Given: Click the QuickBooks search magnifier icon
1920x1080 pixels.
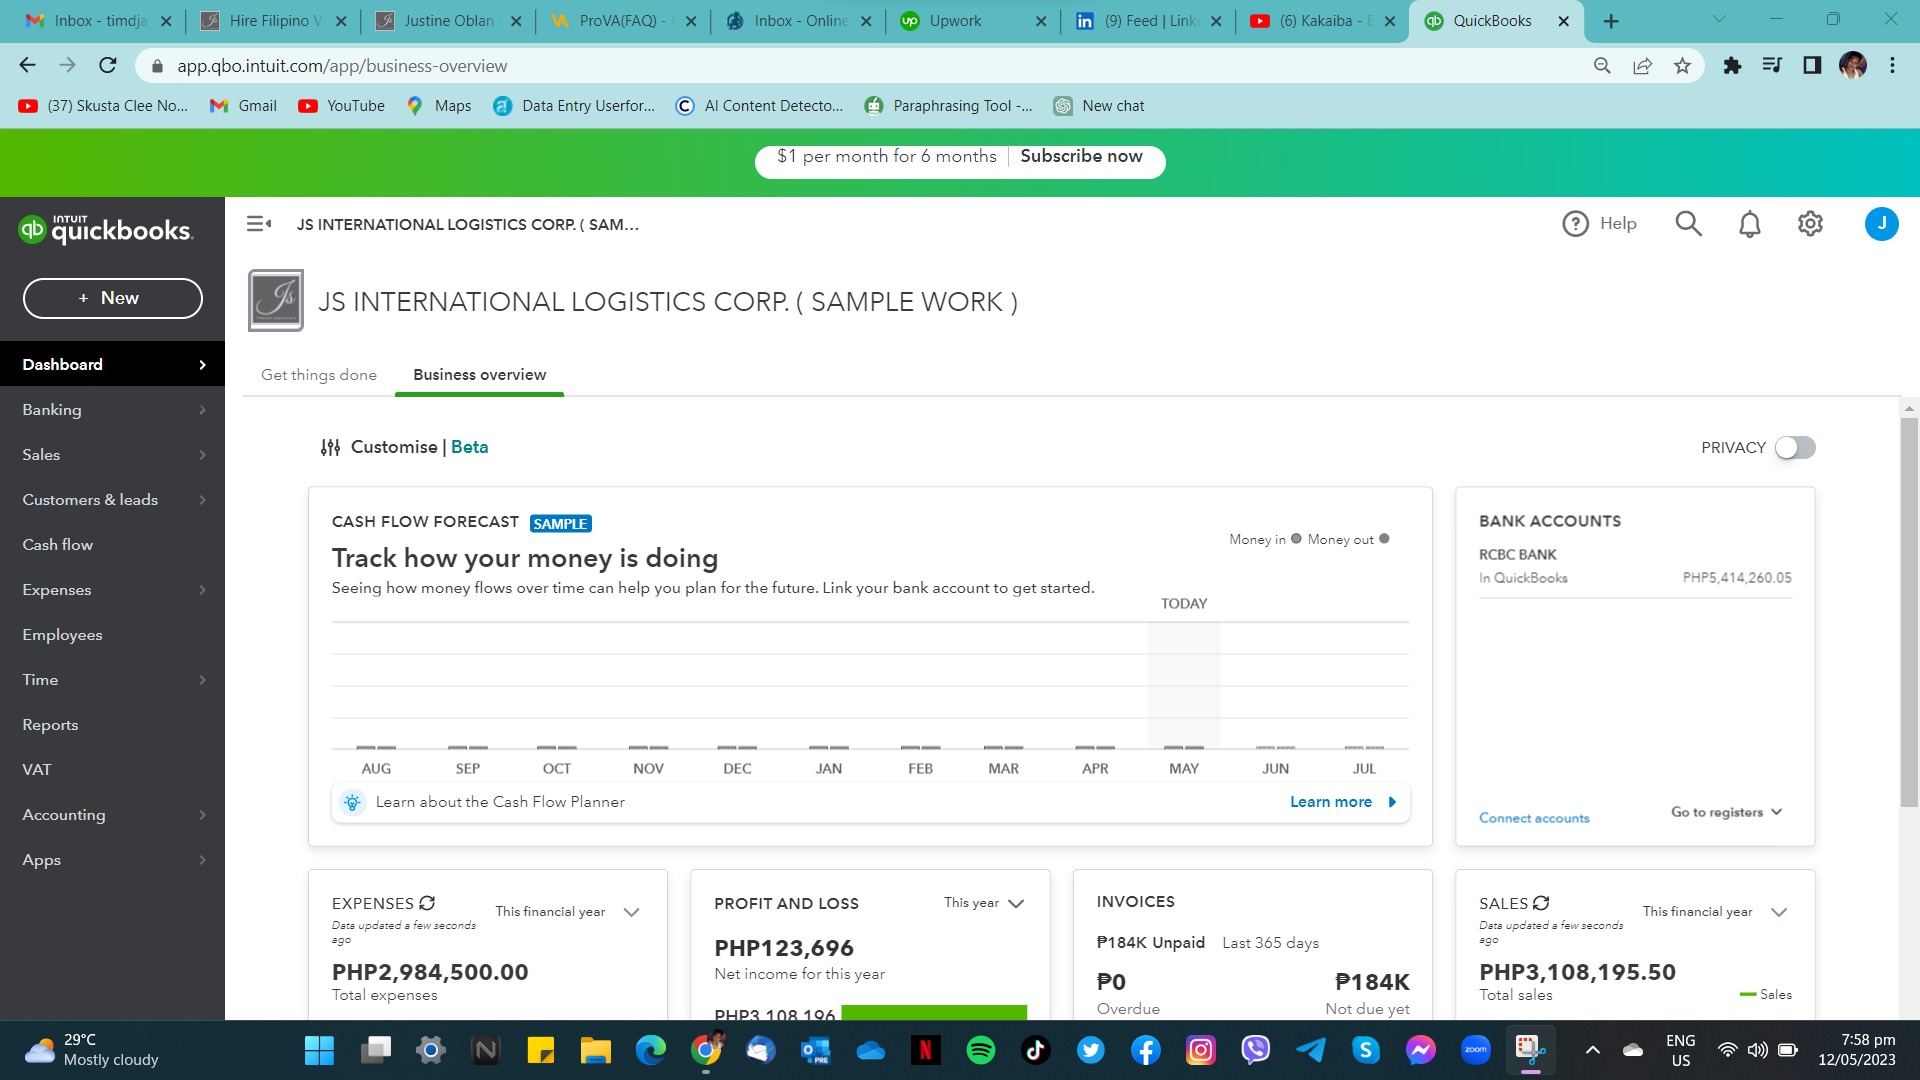Looking at the screenshot, I should point(1688,224).
